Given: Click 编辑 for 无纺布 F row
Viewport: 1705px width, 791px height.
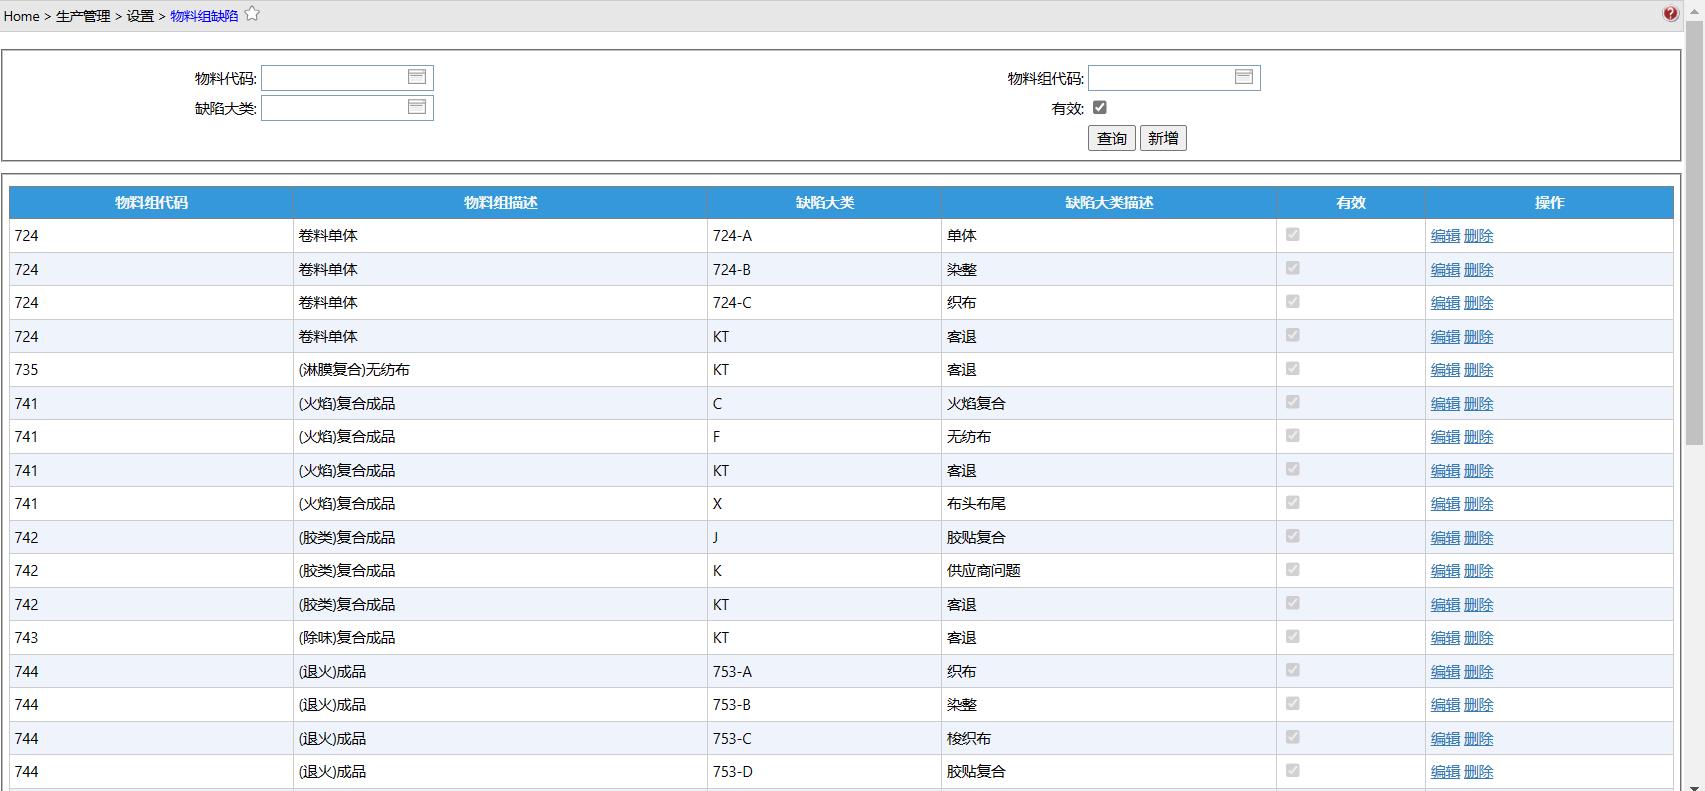Looking at the screenshot, I should tap(1445, 437).
